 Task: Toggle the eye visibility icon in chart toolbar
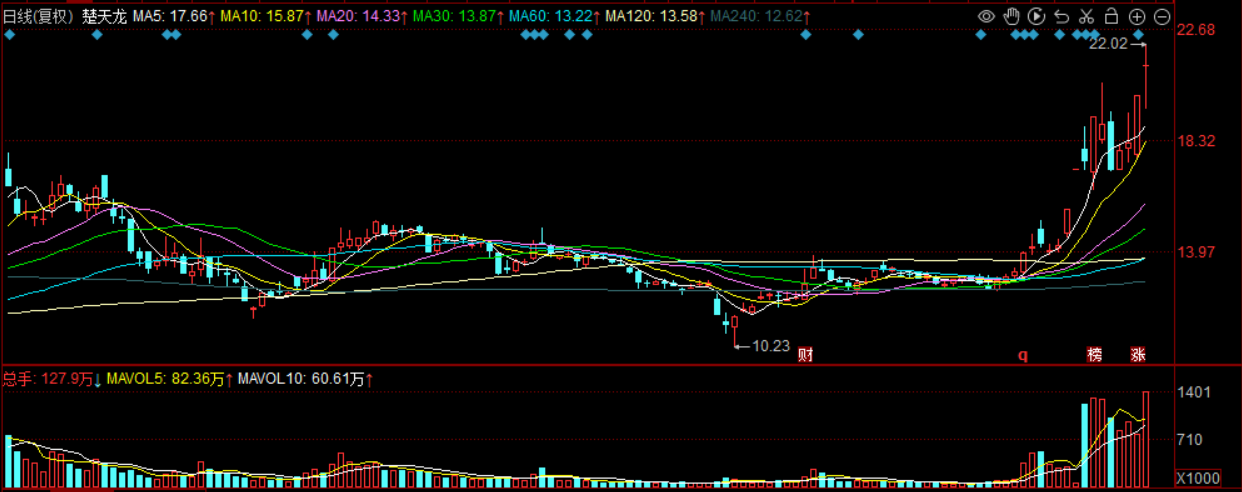point(986,16)
